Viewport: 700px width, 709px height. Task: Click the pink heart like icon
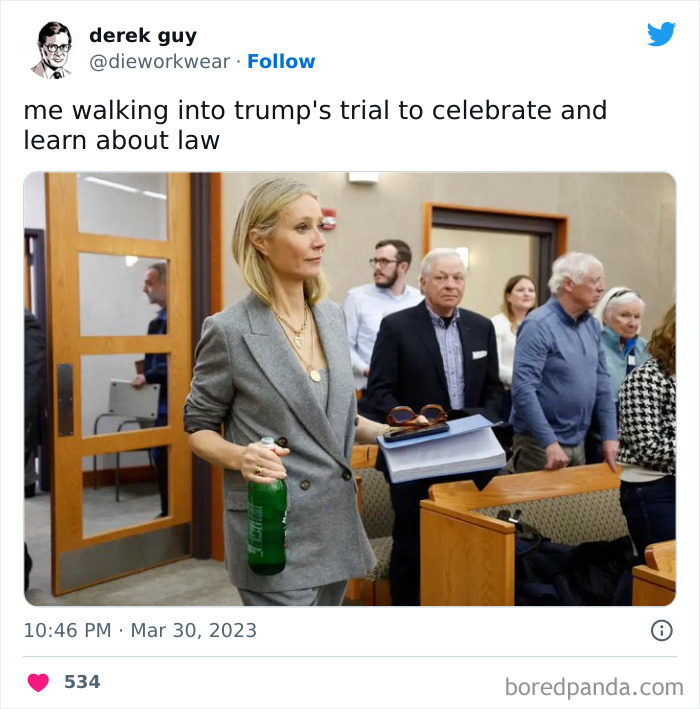pyautogui.click(x=38, y=682)
